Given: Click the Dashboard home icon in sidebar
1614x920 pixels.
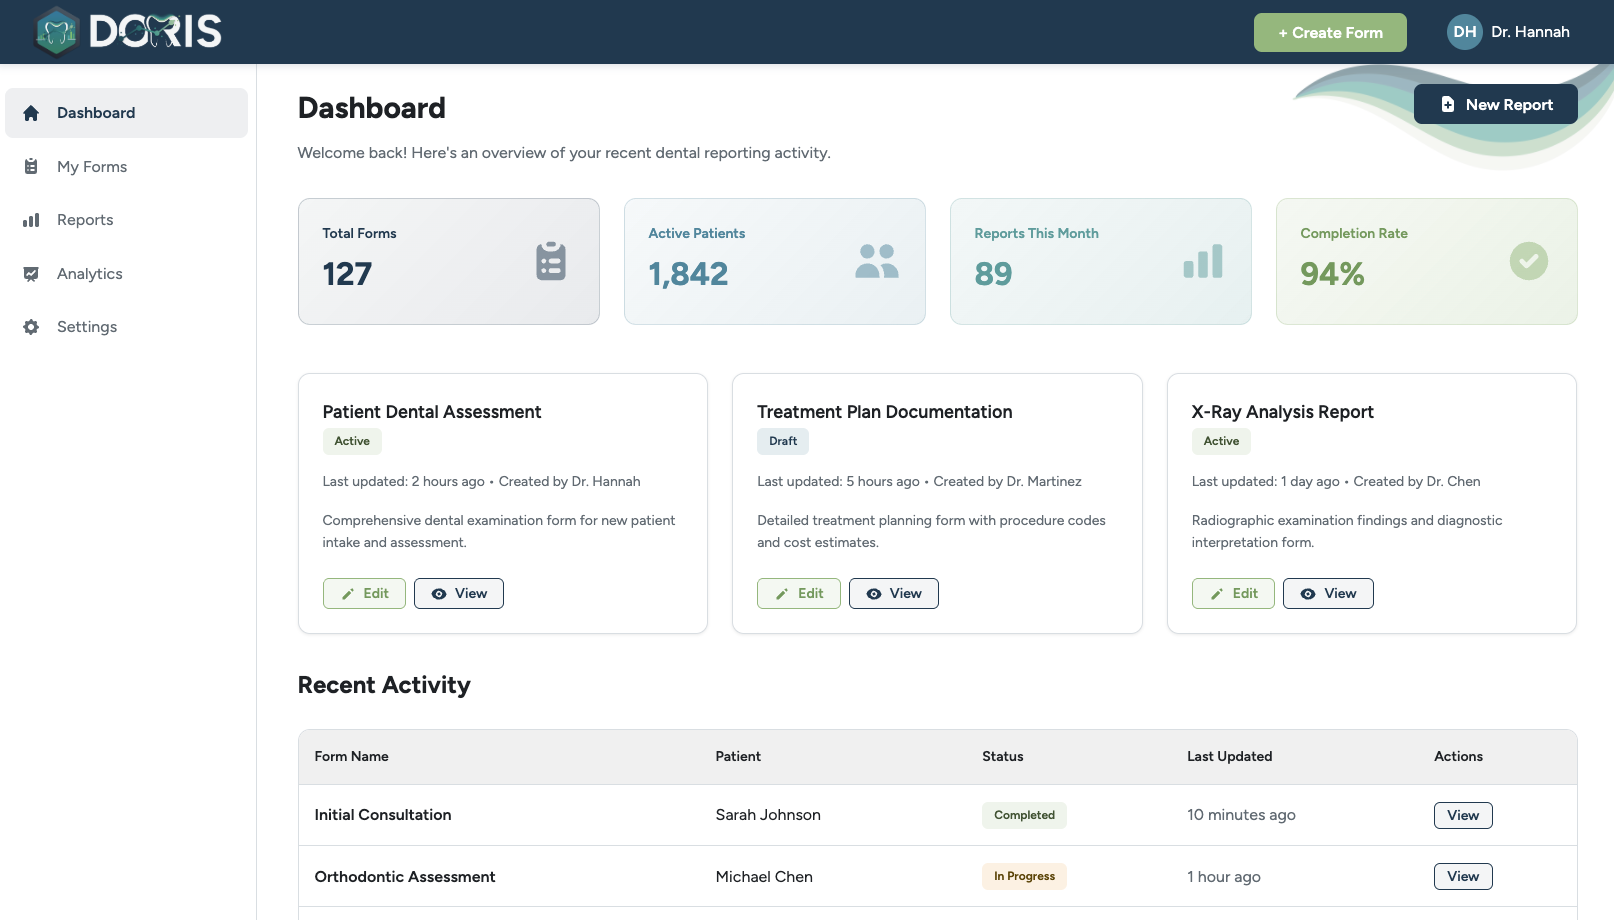Looking at the screenshot, I should [30, 112].
